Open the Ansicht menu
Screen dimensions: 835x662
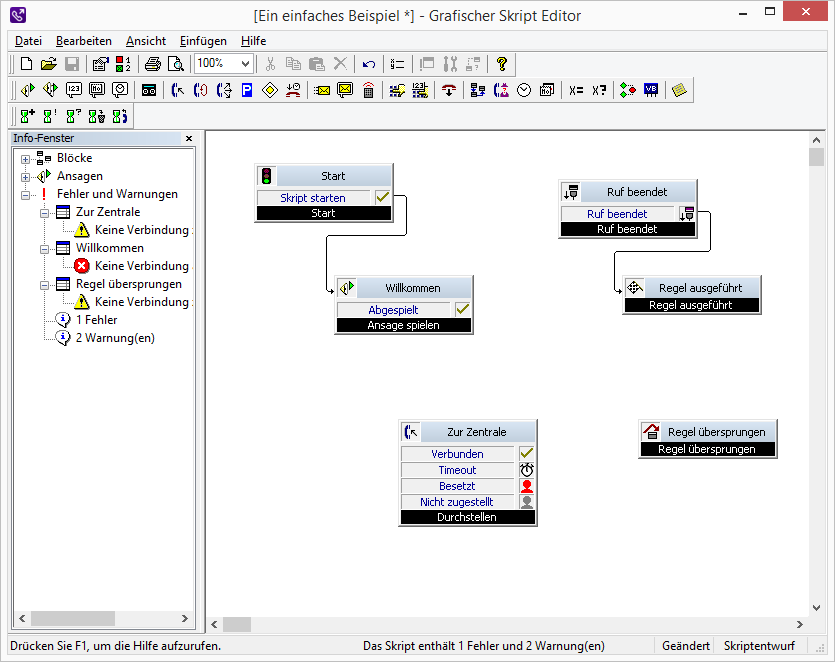click(x=146, y=41)
